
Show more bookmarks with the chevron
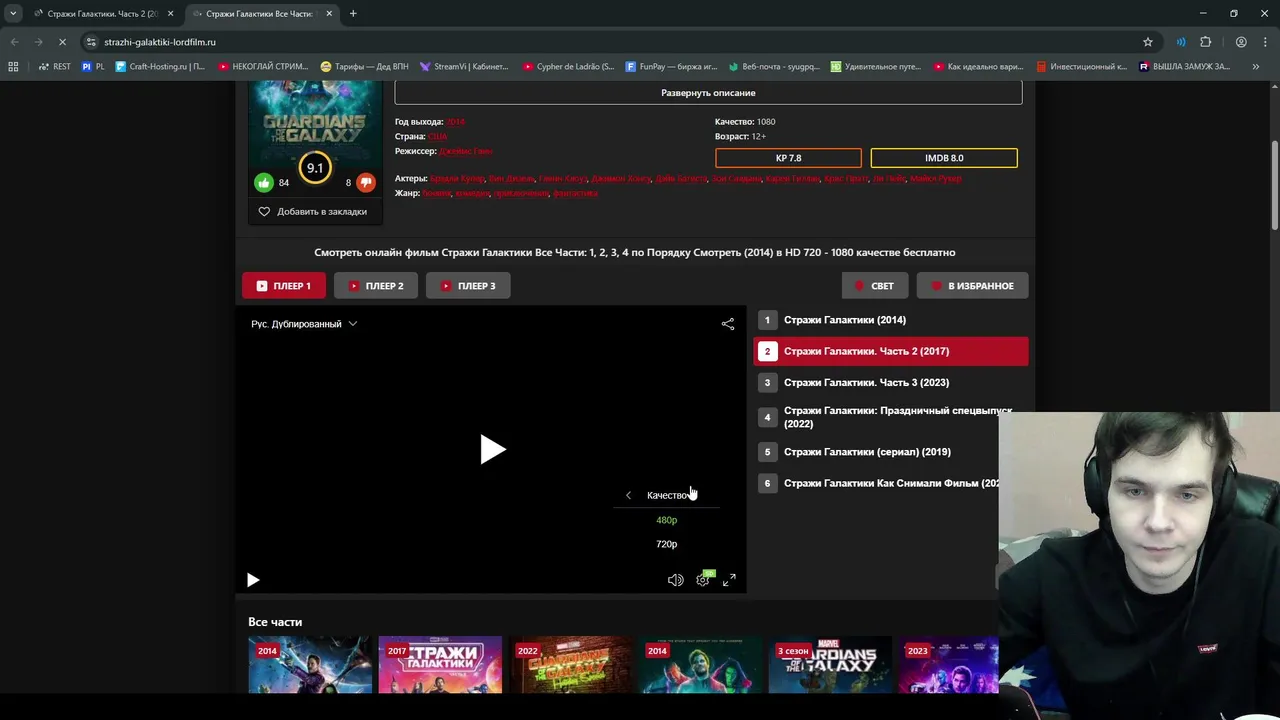pyautogui.click(x=1256, y=67)
